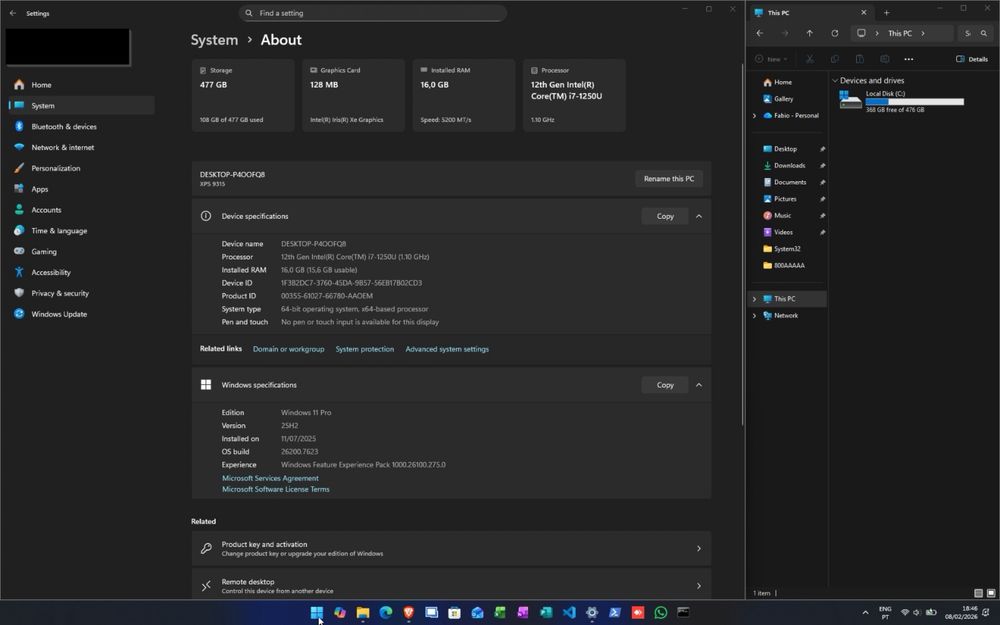Click Rename this PC button
Screen dimensions: 1000x625
tap(669, 179)
